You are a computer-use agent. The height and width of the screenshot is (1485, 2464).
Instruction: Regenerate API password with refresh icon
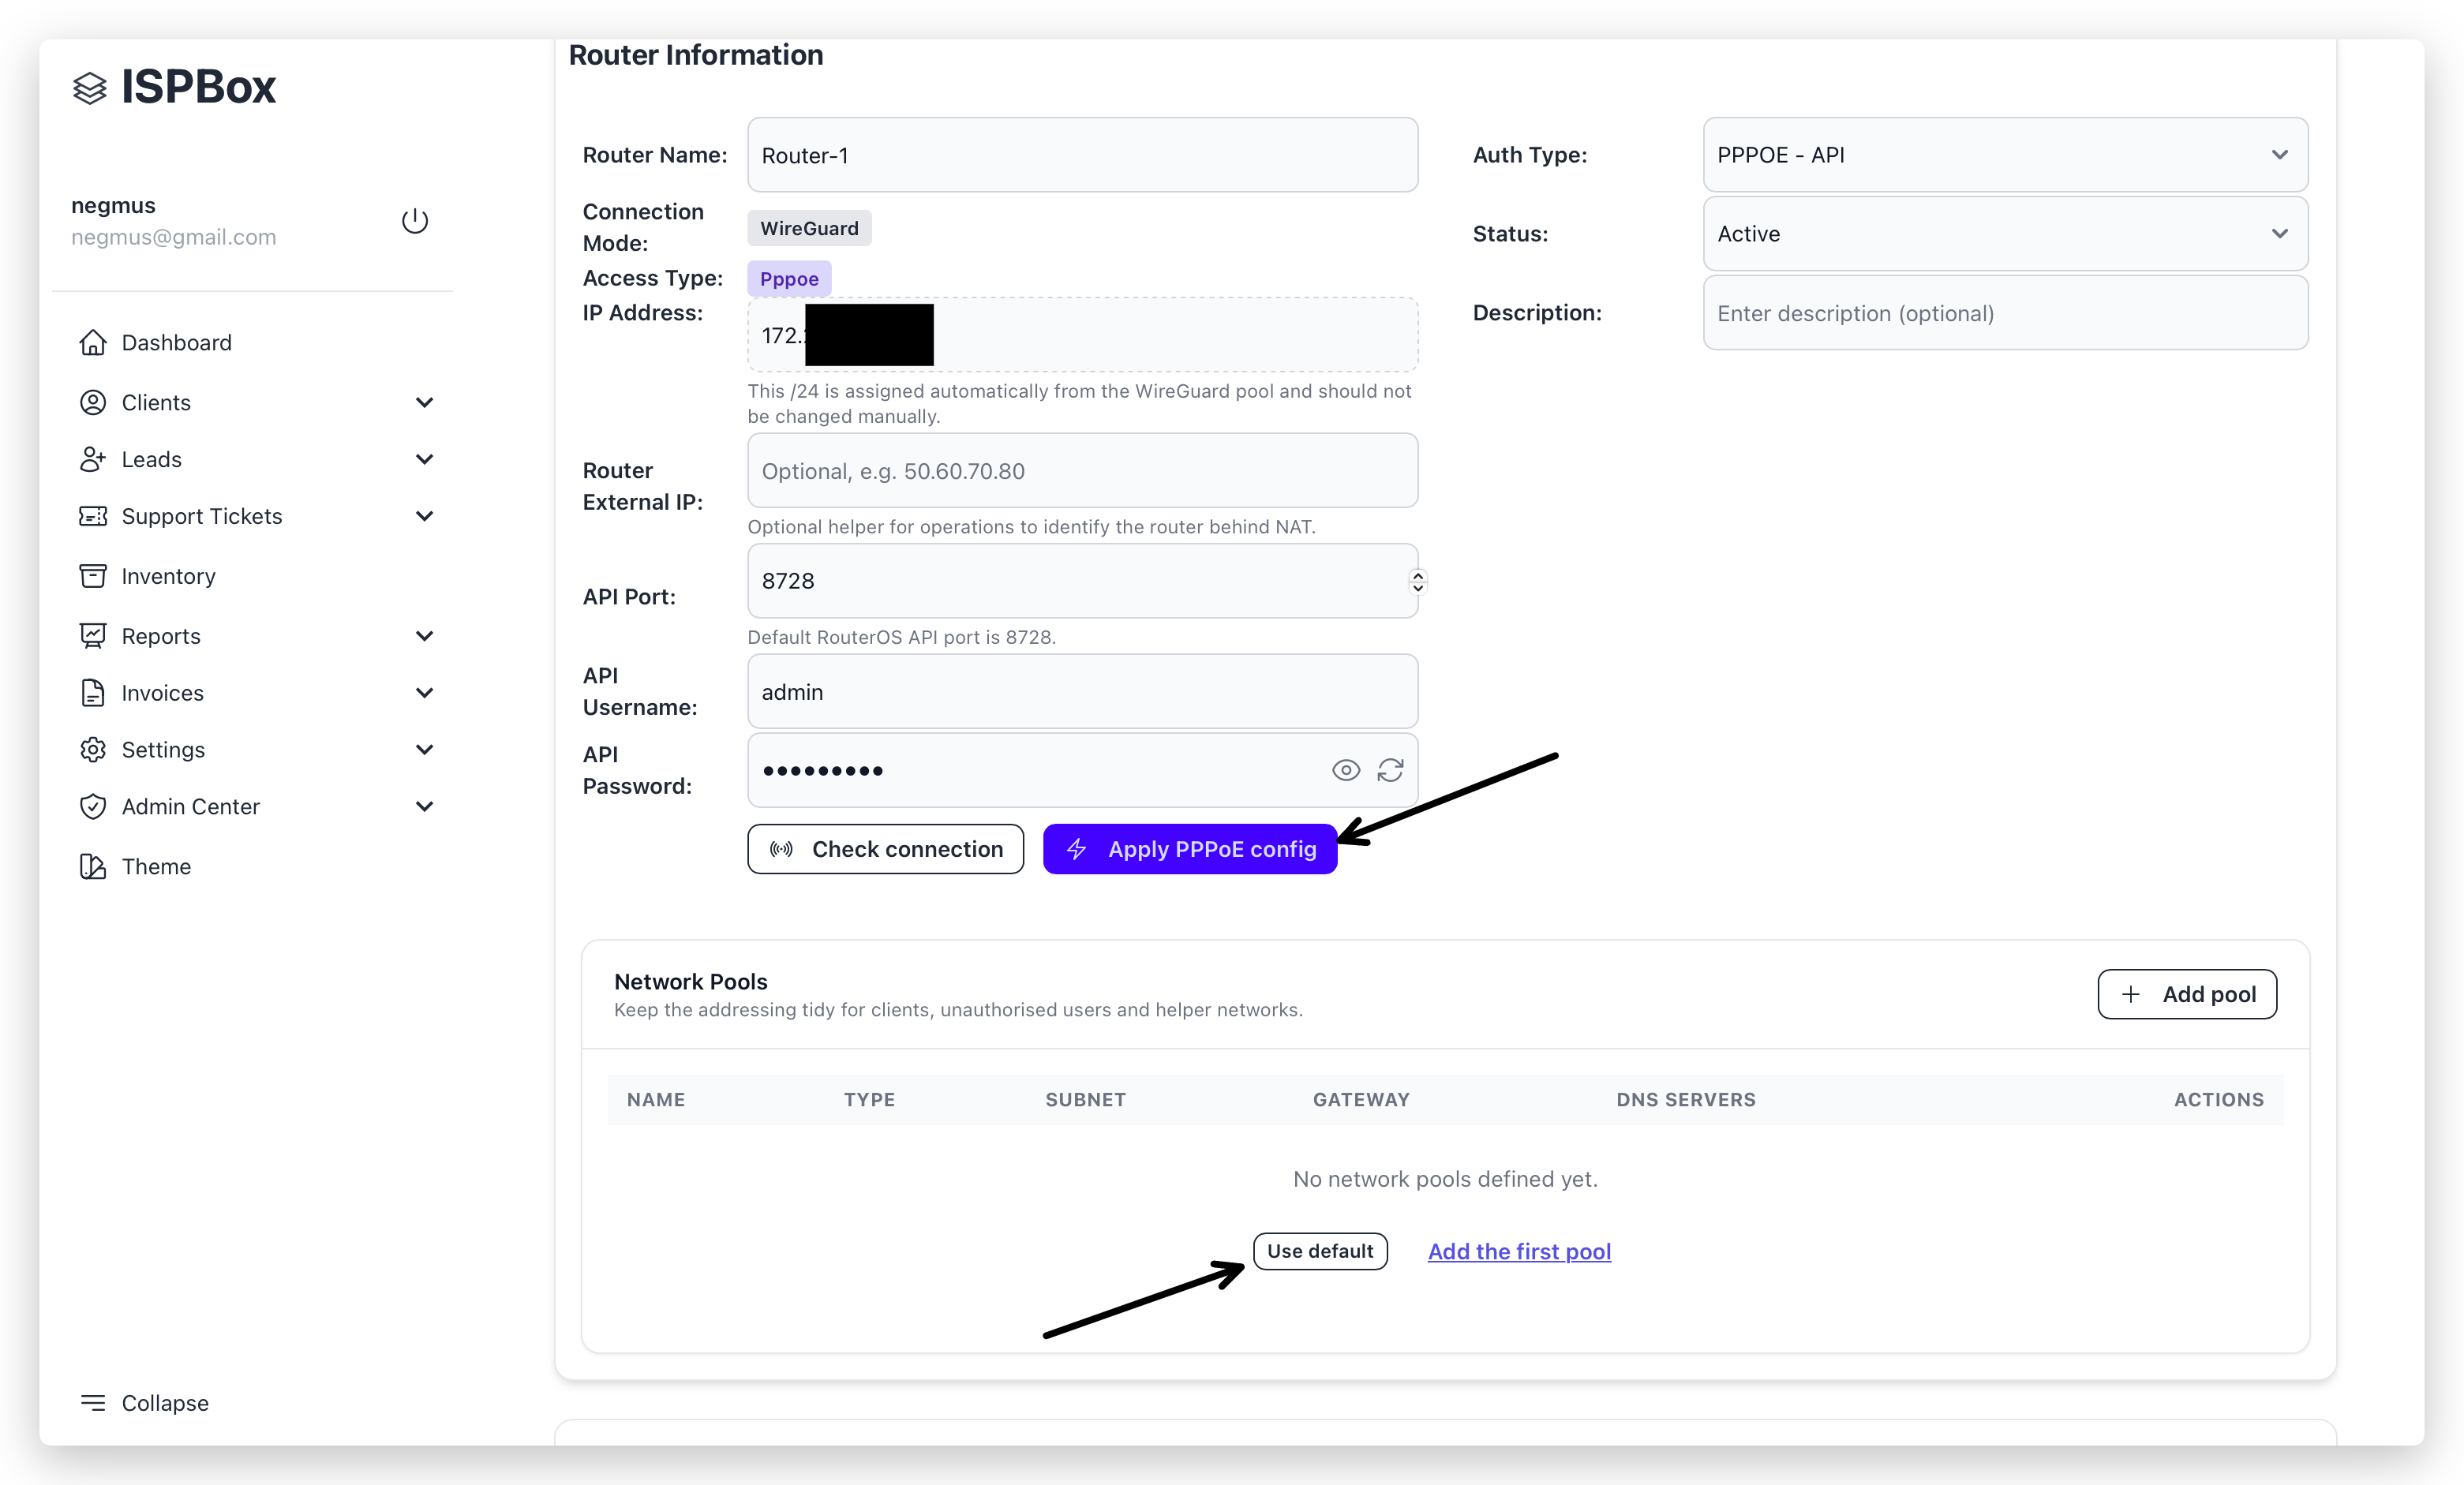tap(1390, 770)
